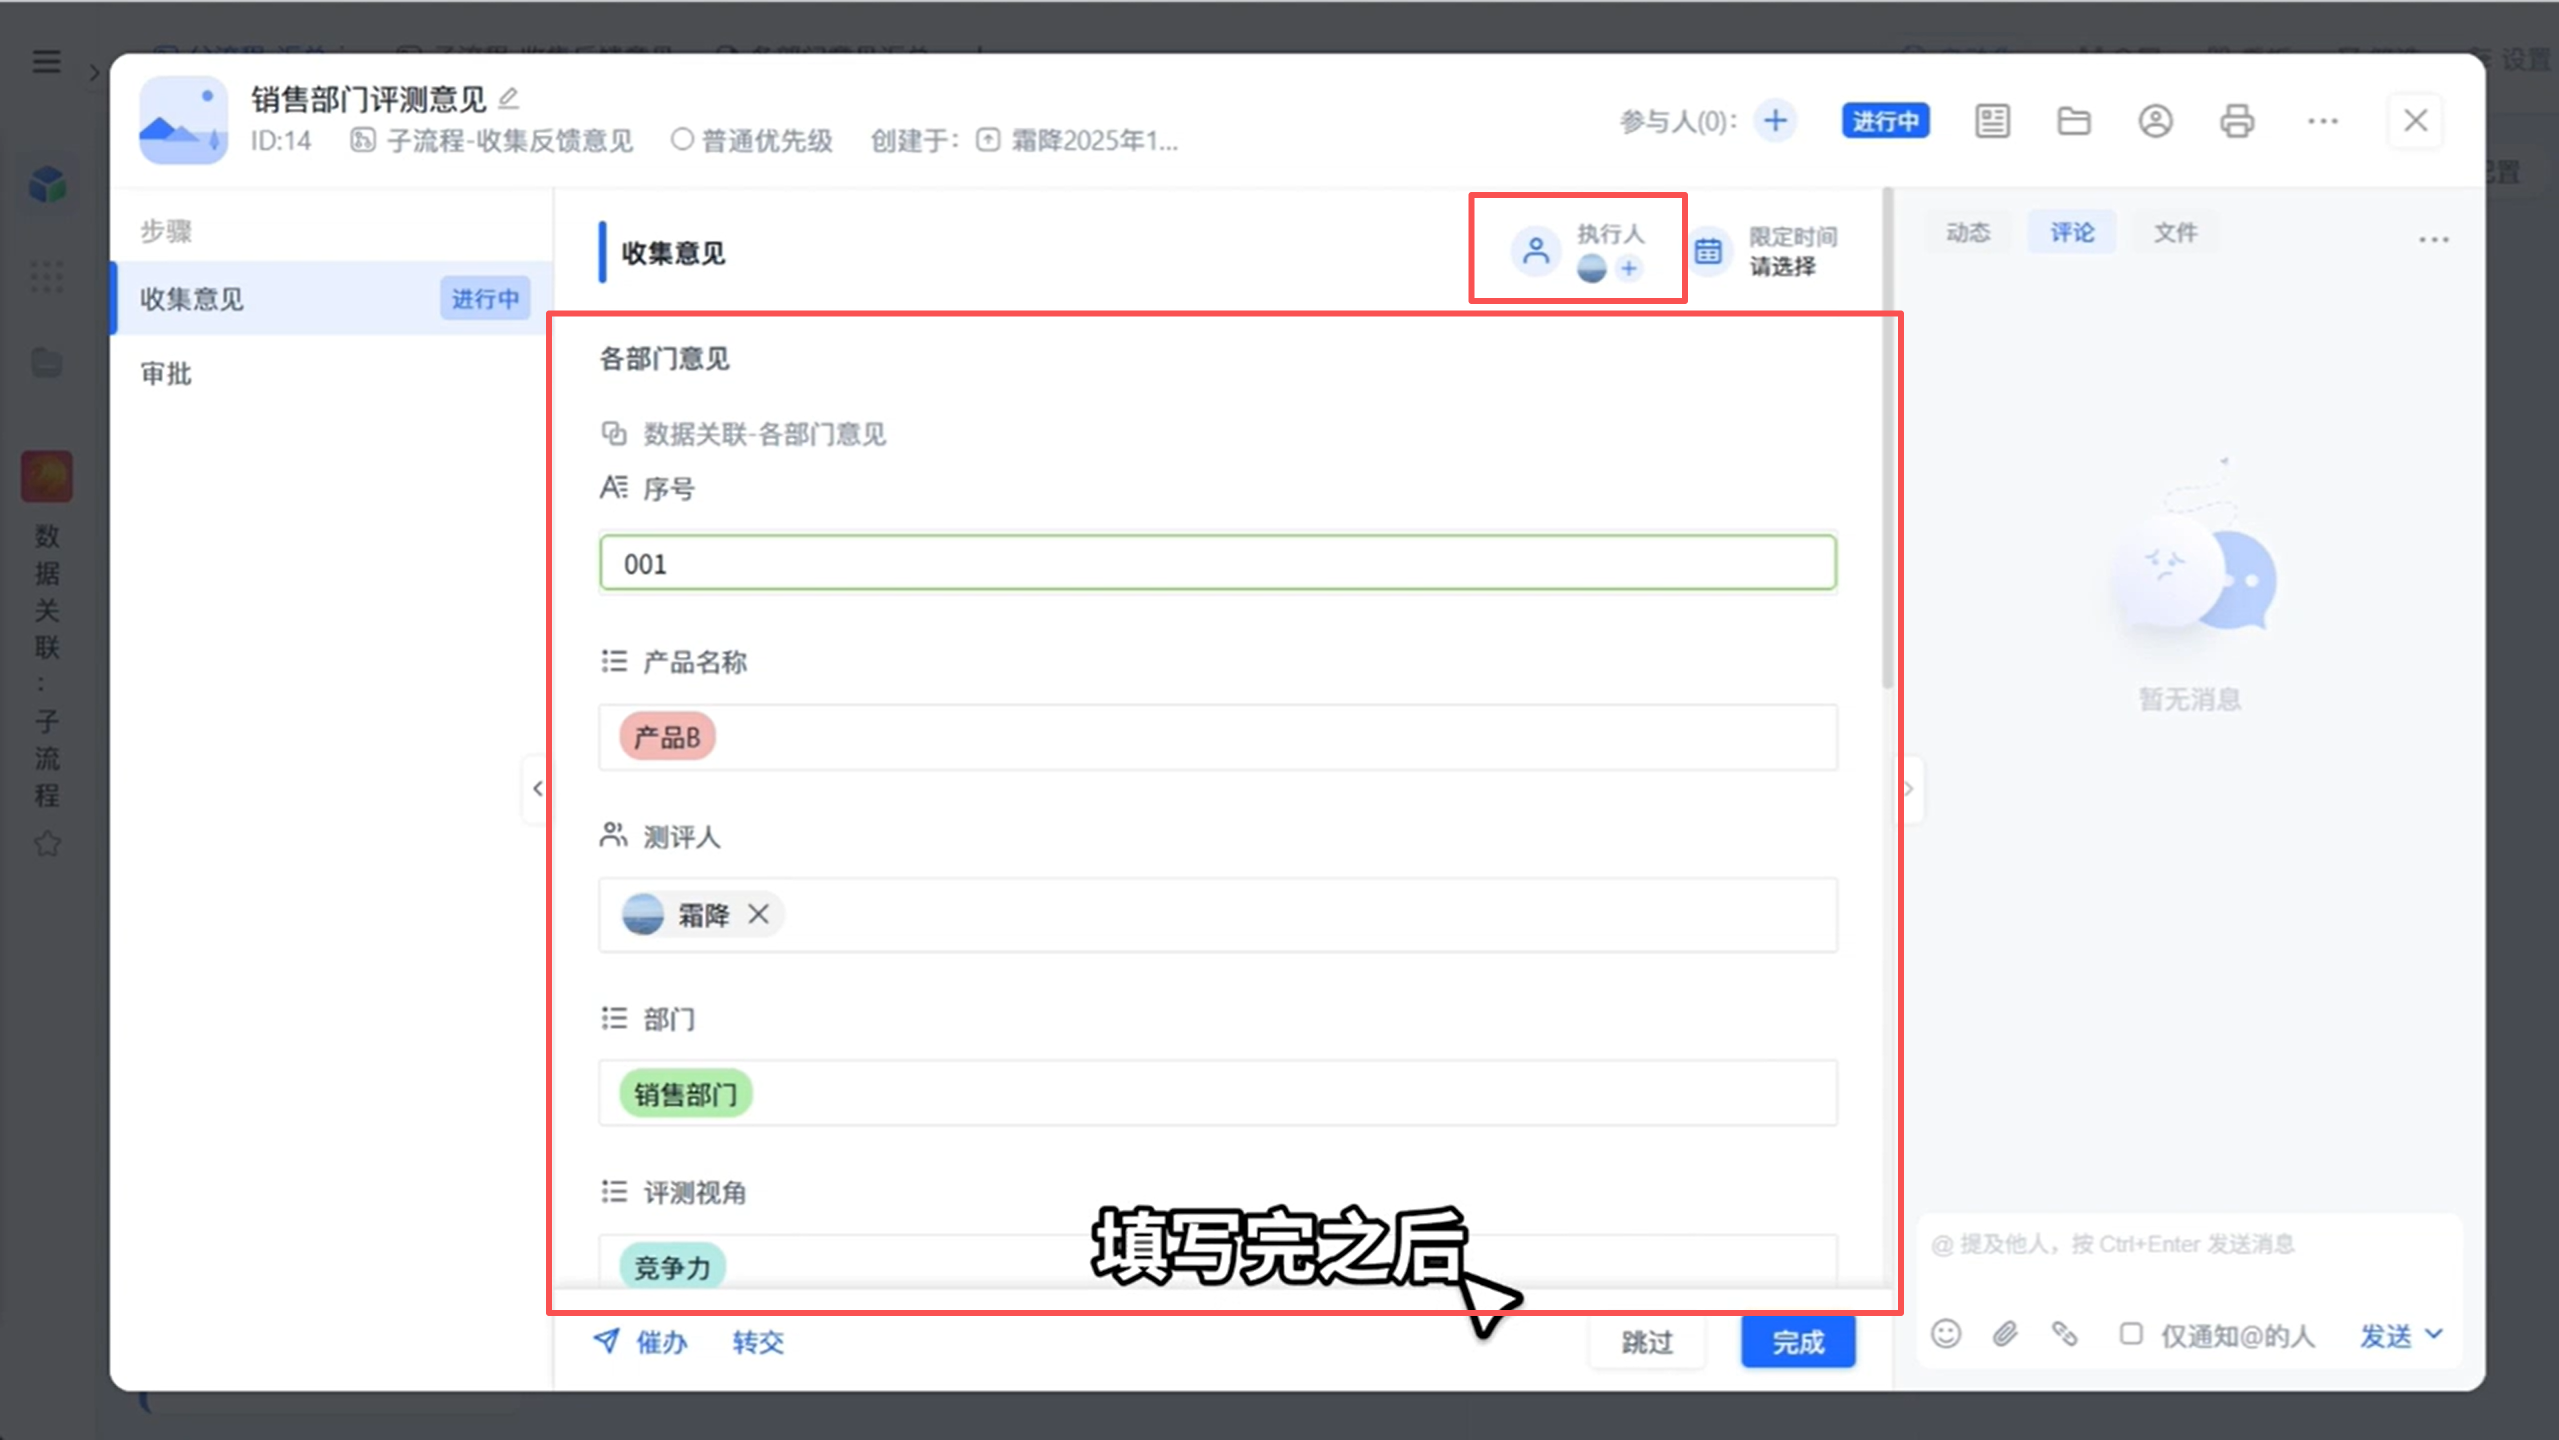Open the form layout view icon
Viewport: 2559px width, 1440px height.
[x=1992, y=121]
